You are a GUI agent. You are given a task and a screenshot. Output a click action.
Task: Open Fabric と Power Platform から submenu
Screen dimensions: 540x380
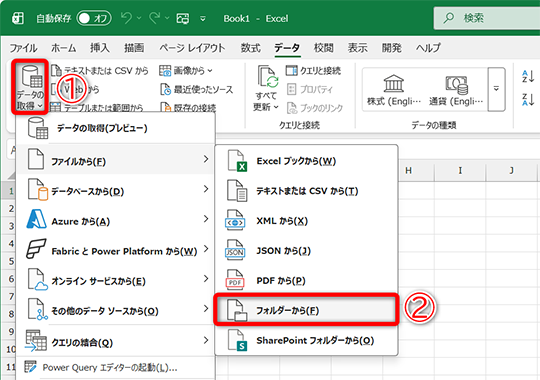coord(115,249)
